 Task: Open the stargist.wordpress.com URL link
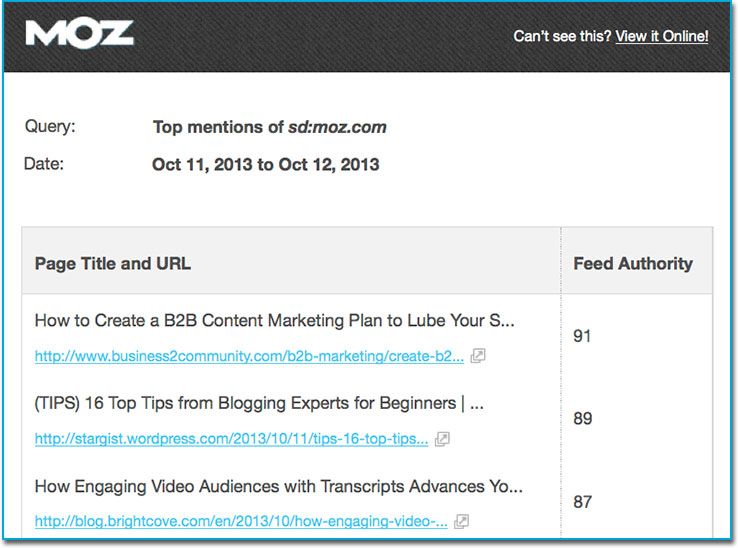pos(231,439)
